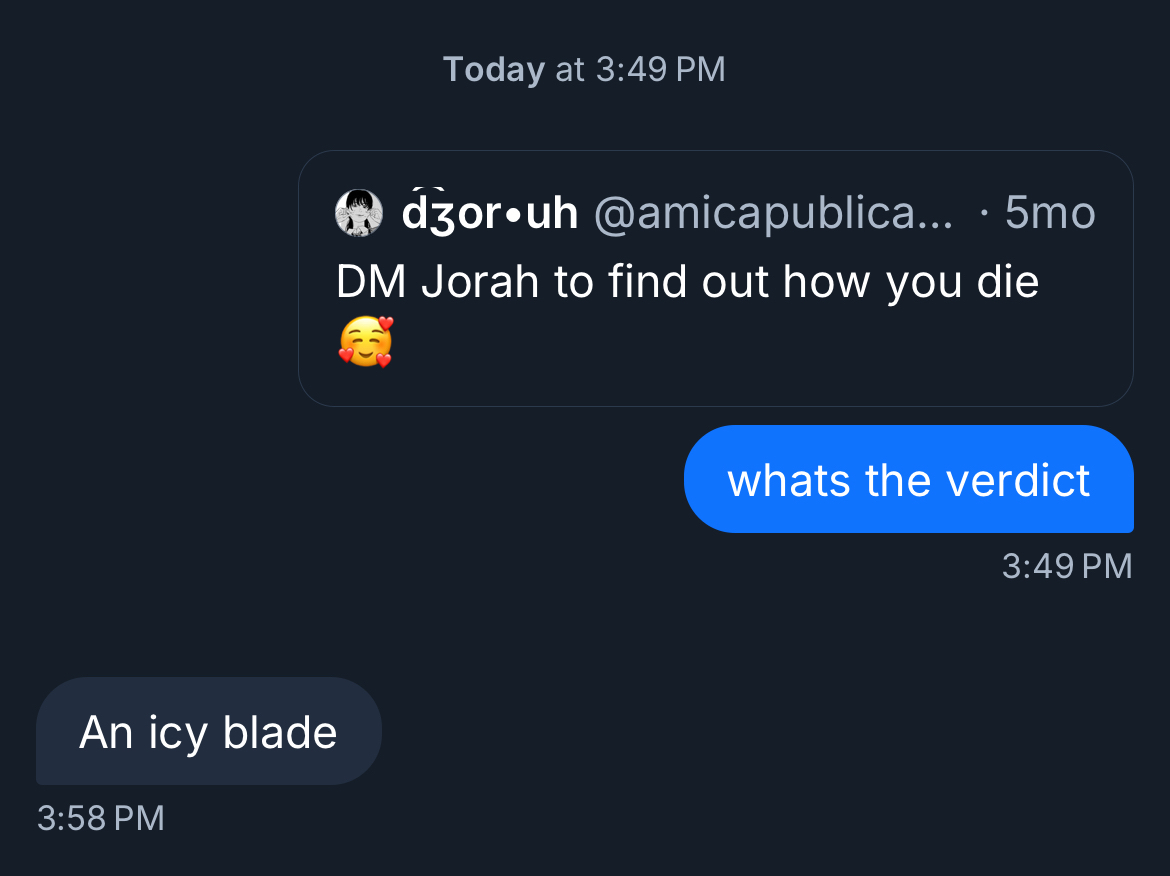Click the 'Today at 3:49 PM' date header
The width and height of the screenshot is (1170, 876).
coord(584,70)
